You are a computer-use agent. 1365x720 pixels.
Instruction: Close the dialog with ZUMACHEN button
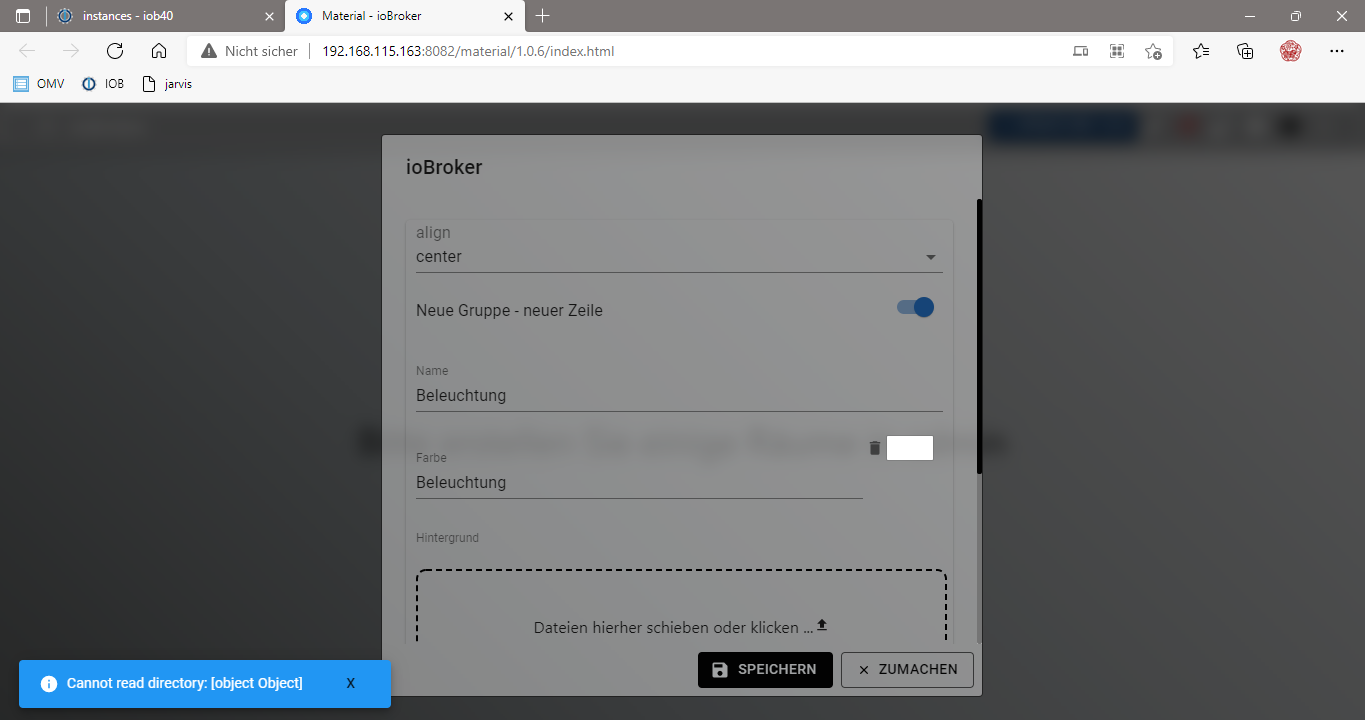(907, 670)
